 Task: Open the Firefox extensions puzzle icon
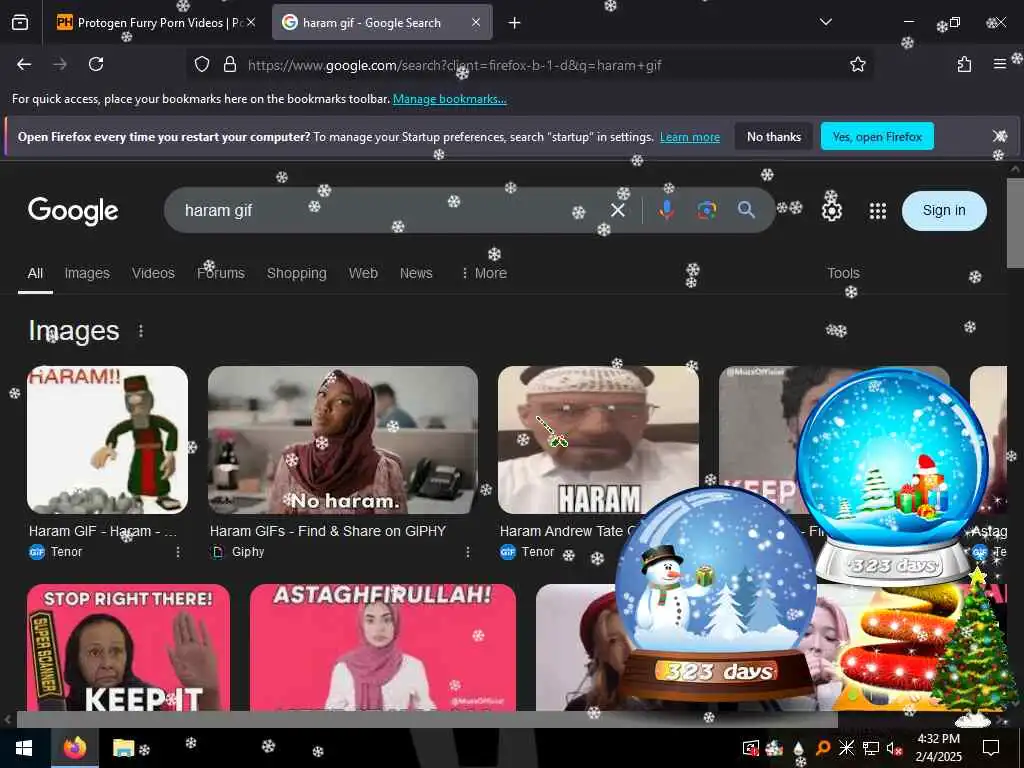click(964, 64)
